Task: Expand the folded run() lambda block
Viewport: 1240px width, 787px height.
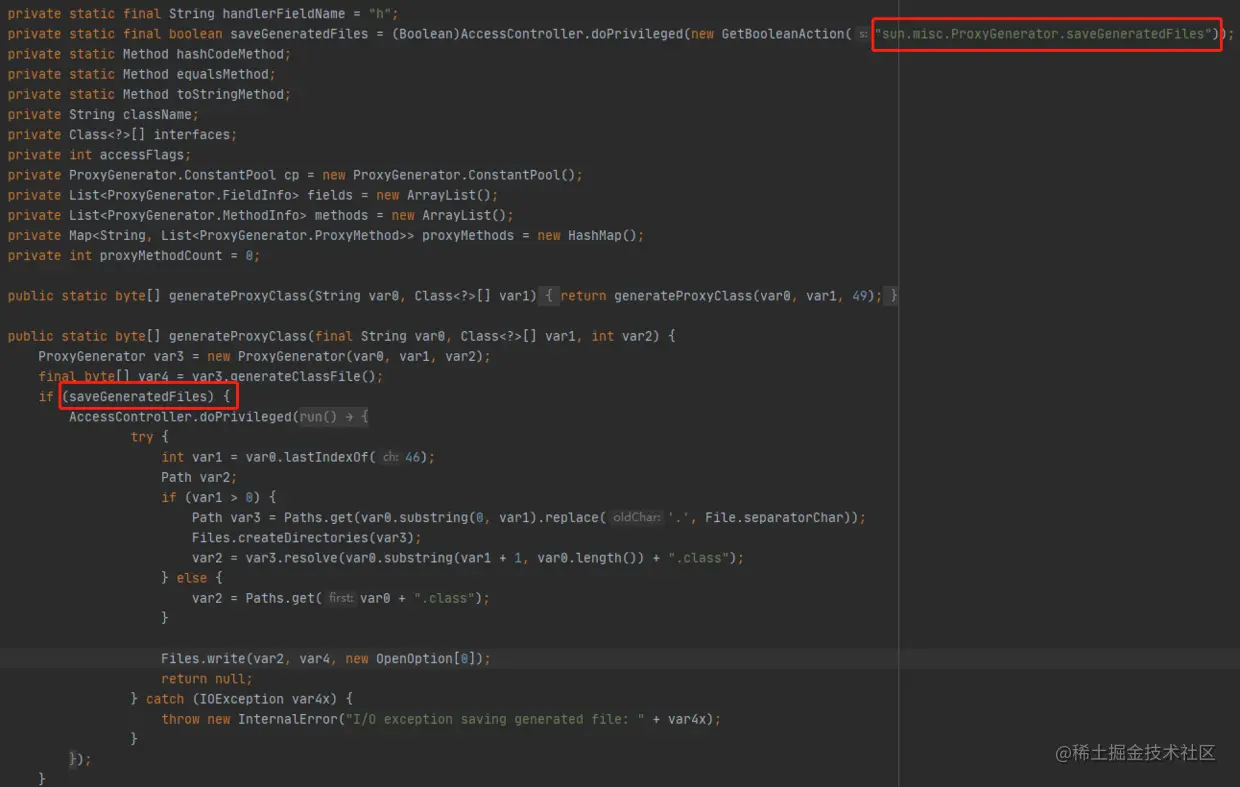Action: click(x=334, y=417)
